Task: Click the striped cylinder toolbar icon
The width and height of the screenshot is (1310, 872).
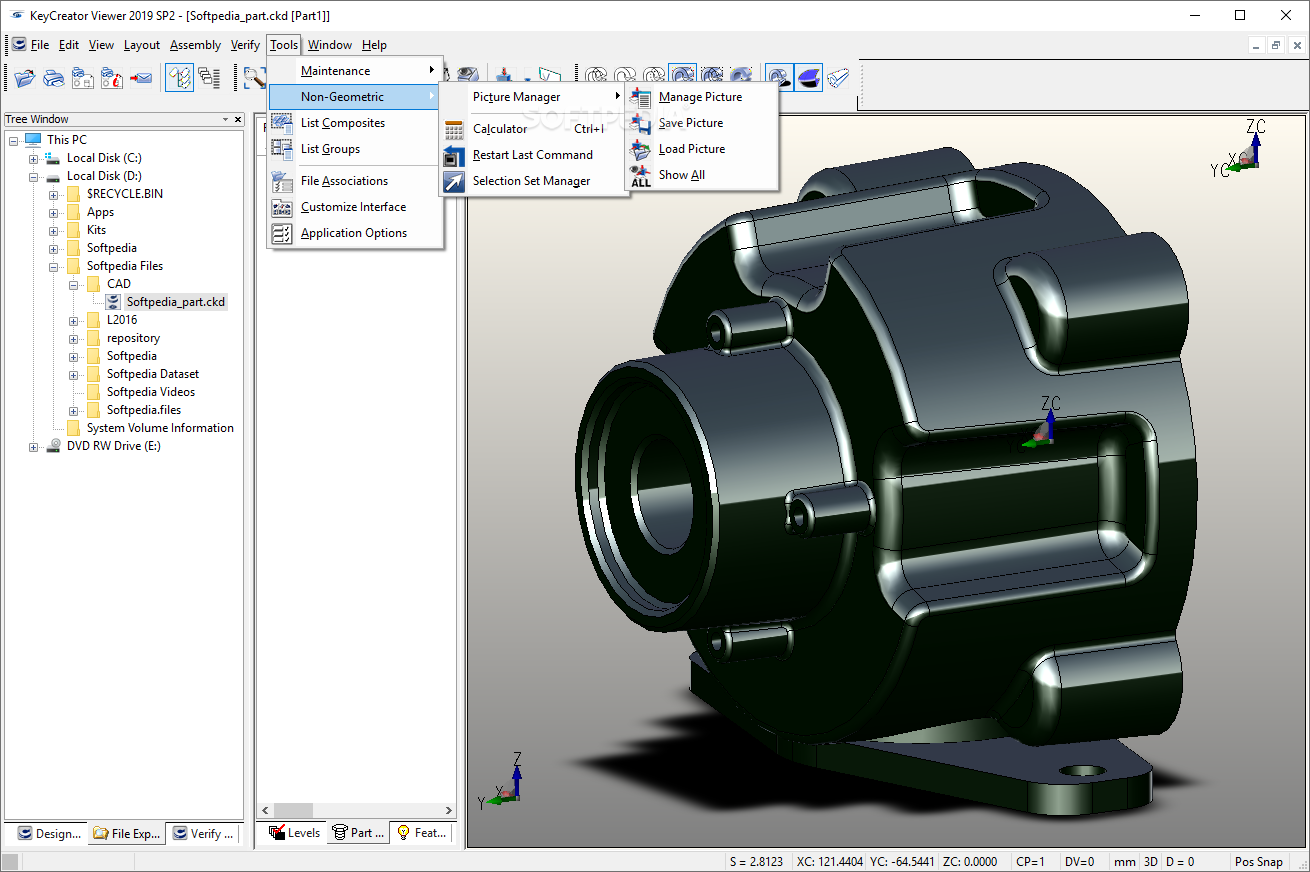Action: (838, 77)
